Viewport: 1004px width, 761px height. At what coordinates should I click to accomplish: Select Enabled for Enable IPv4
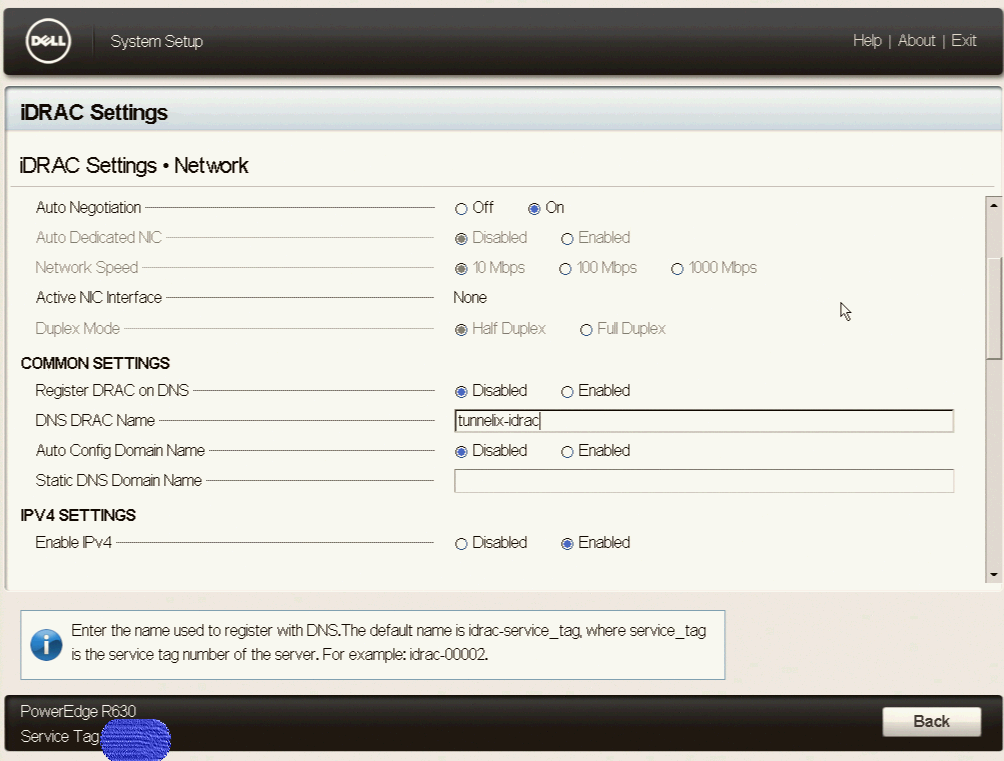click(567, 544)
